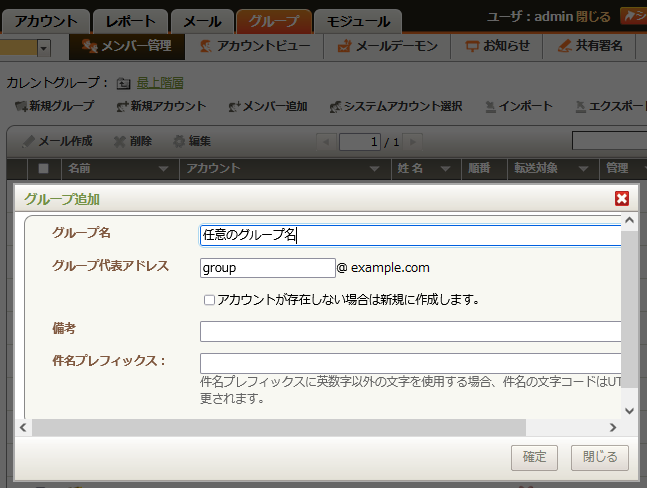Click the pencil icon of メール作成
Image resolution: width=647 pixels, height=488 pixels.
coord(28,141)
